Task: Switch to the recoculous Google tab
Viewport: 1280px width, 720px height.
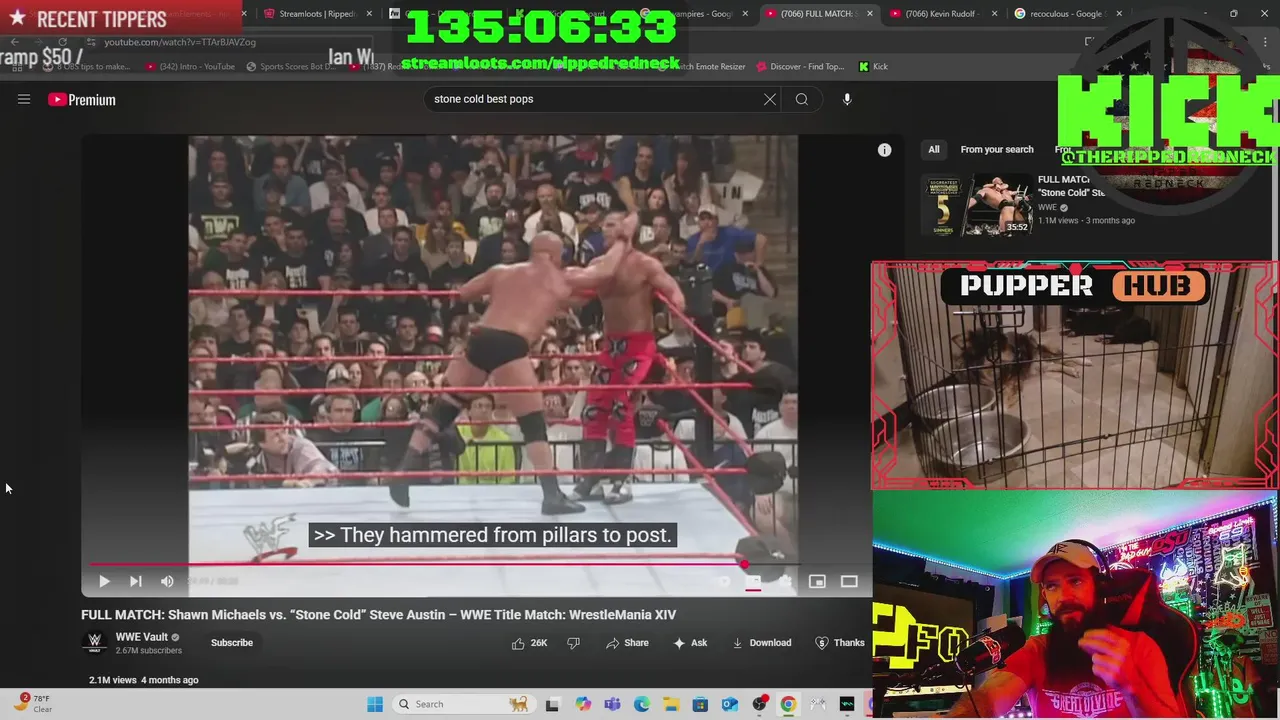Action: pos(1067,14)
